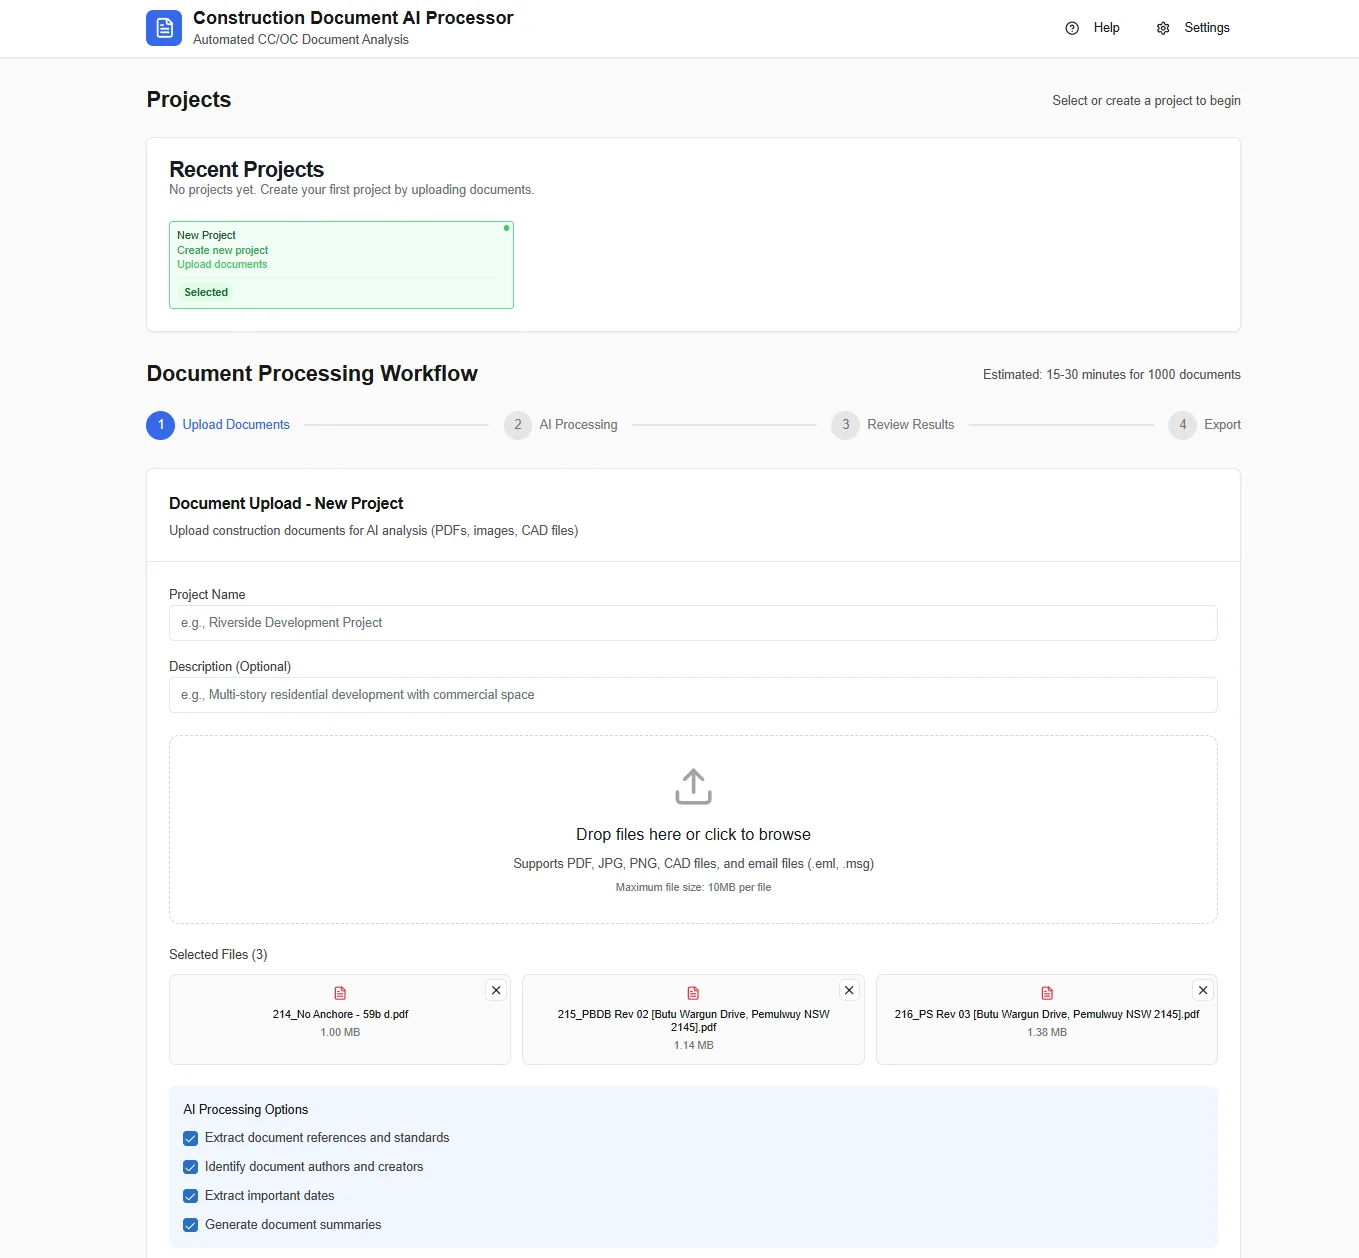The image size is (1359, 1258).
Task: Click the Help question-mark icon
Action: (x=1072, y=28)
